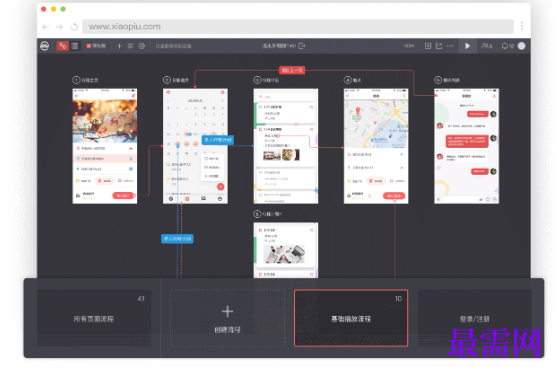Click the browser forward arrow
Image resolution: width=560 pixels, height=374 pixels.
pyautogui.click(x=59, y=27)
